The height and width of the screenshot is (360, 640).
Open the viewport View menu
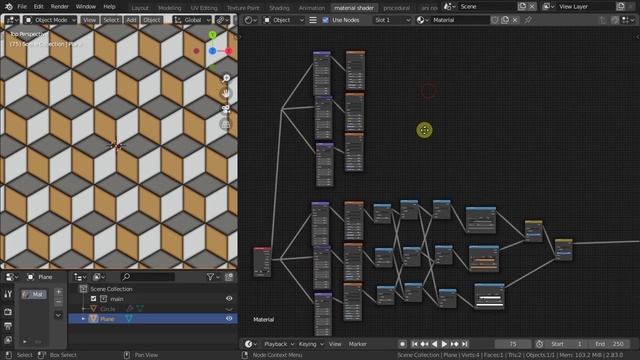point(89,20)
